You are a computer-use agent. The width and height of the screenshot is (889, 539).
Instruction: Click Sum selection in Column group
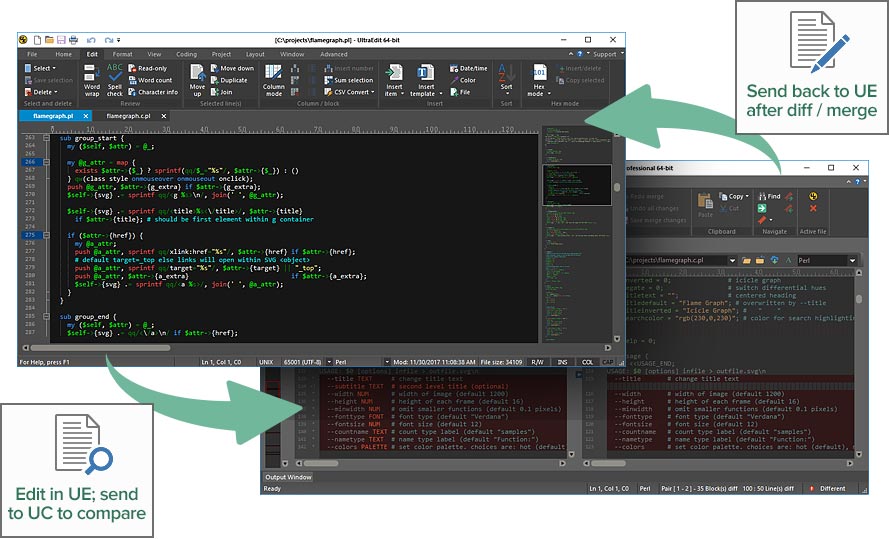click(349, 80)
